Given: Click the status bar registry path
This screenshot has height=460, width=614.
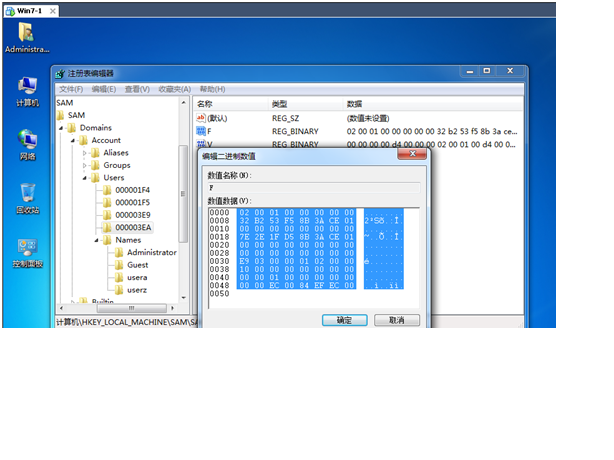Looking at the screenshot, I should [x=126, y=322].
